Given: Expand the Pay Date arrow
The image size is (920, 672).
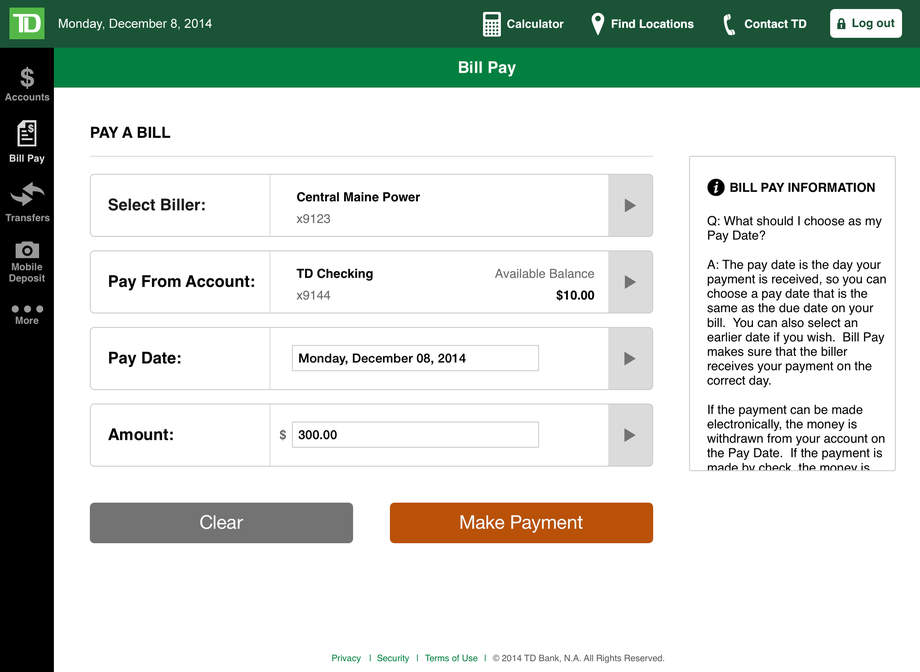Looking at the screenshot, I should (630, 359).
